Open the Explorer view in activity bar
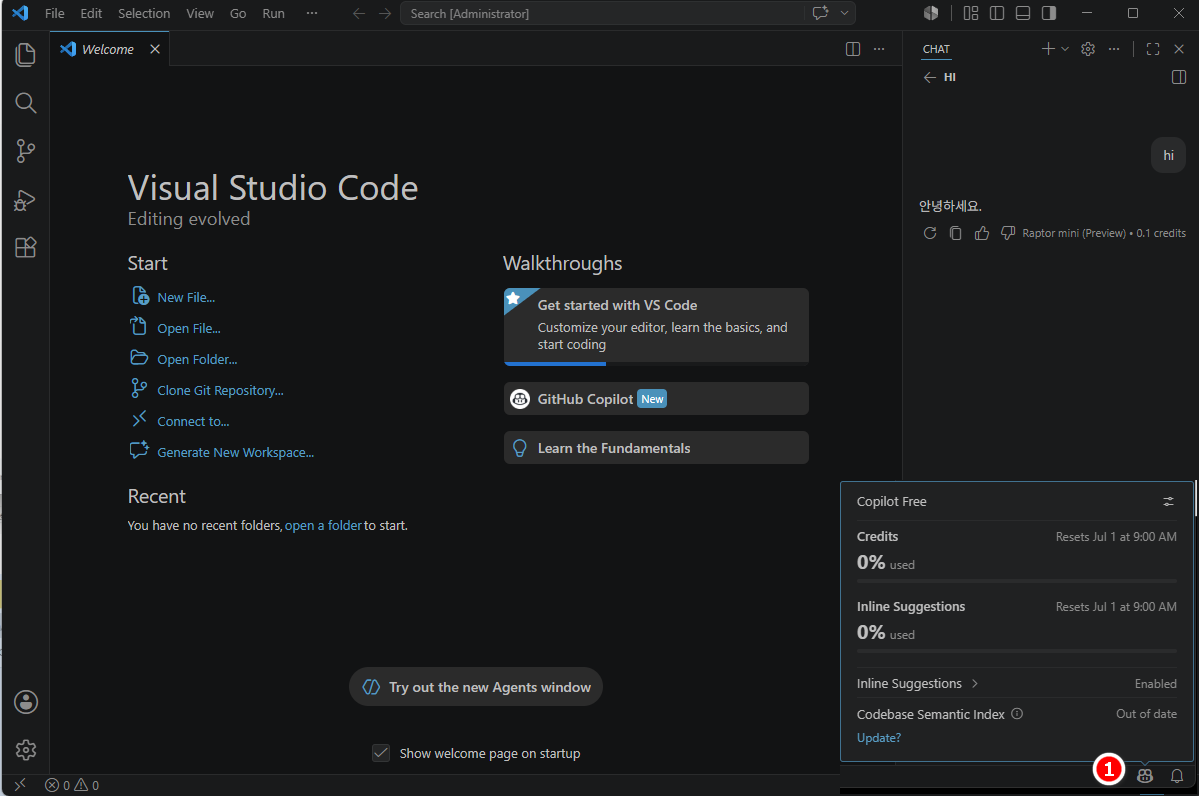Image resolution: width=1199 pixels, height=796 pixels. (25, 54)
